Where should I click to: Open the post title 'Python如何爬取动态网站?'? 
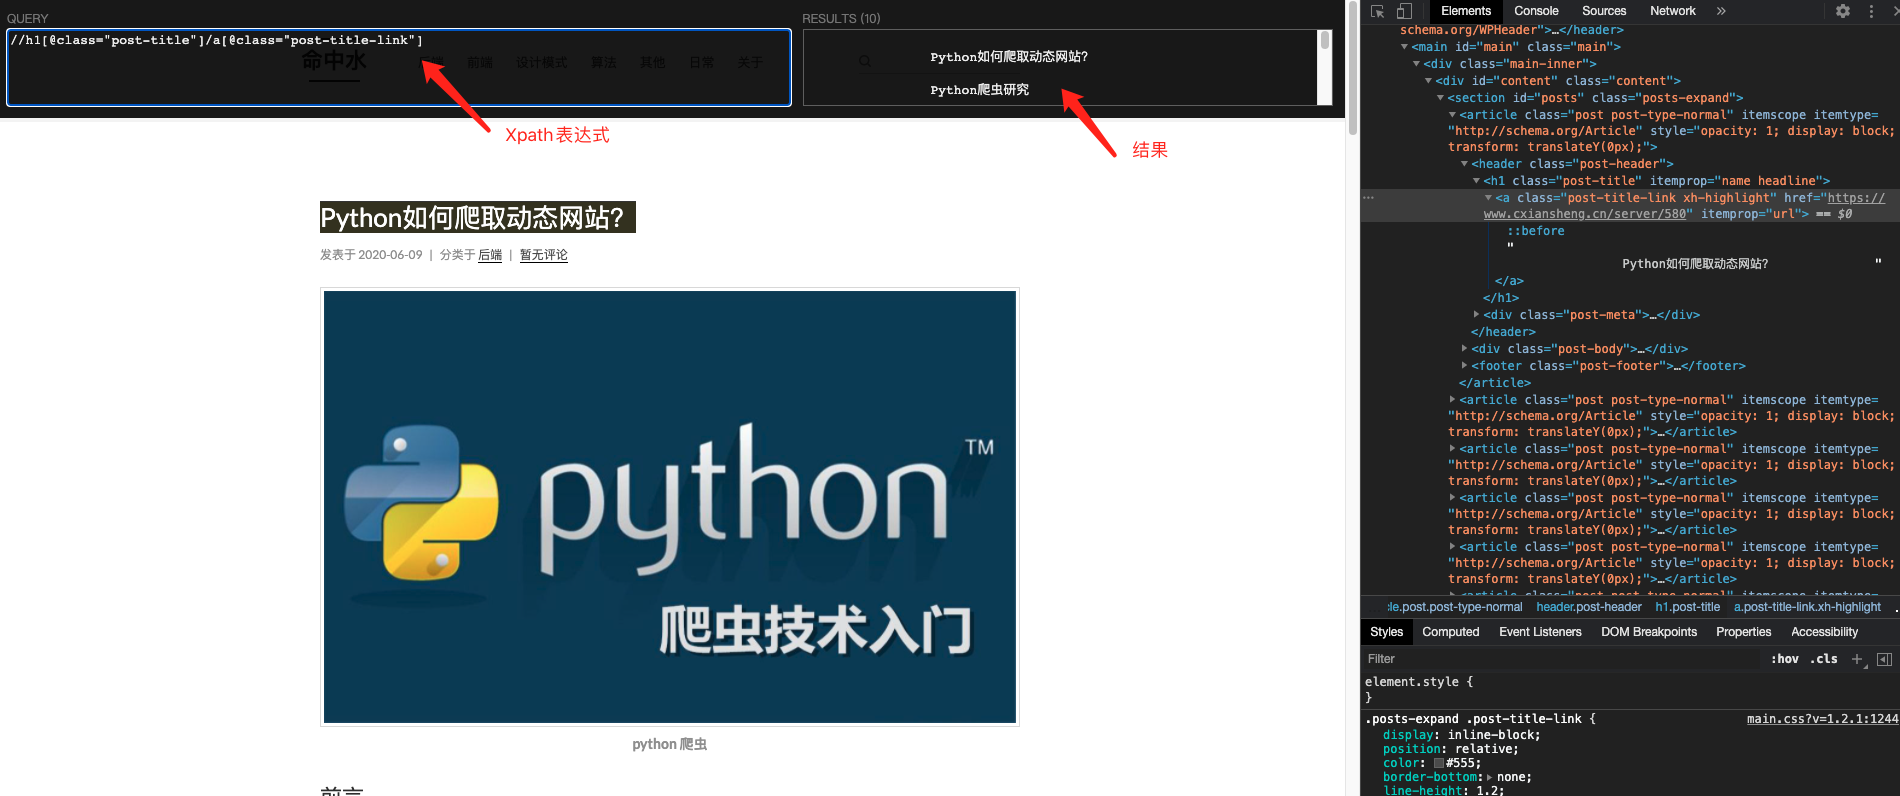[477, 218]
